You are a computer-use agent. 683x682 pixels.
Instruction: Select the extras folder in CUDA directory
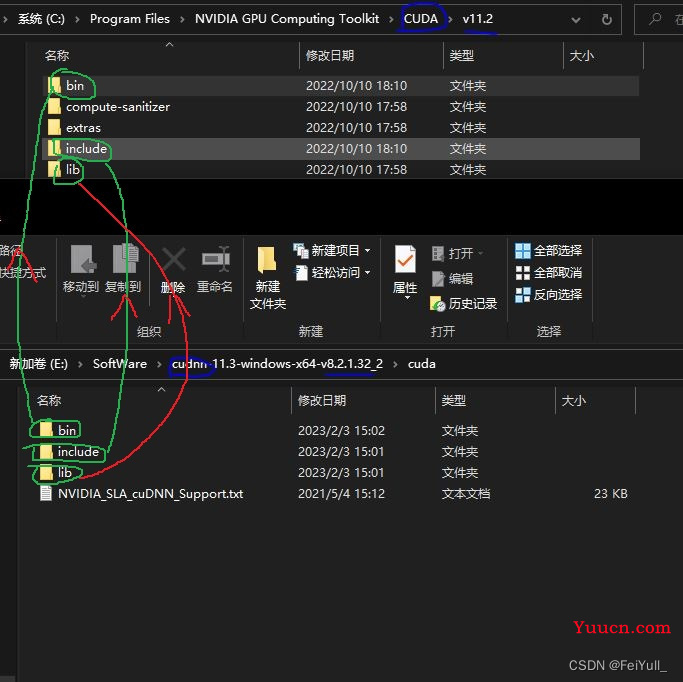click(83, 128)
